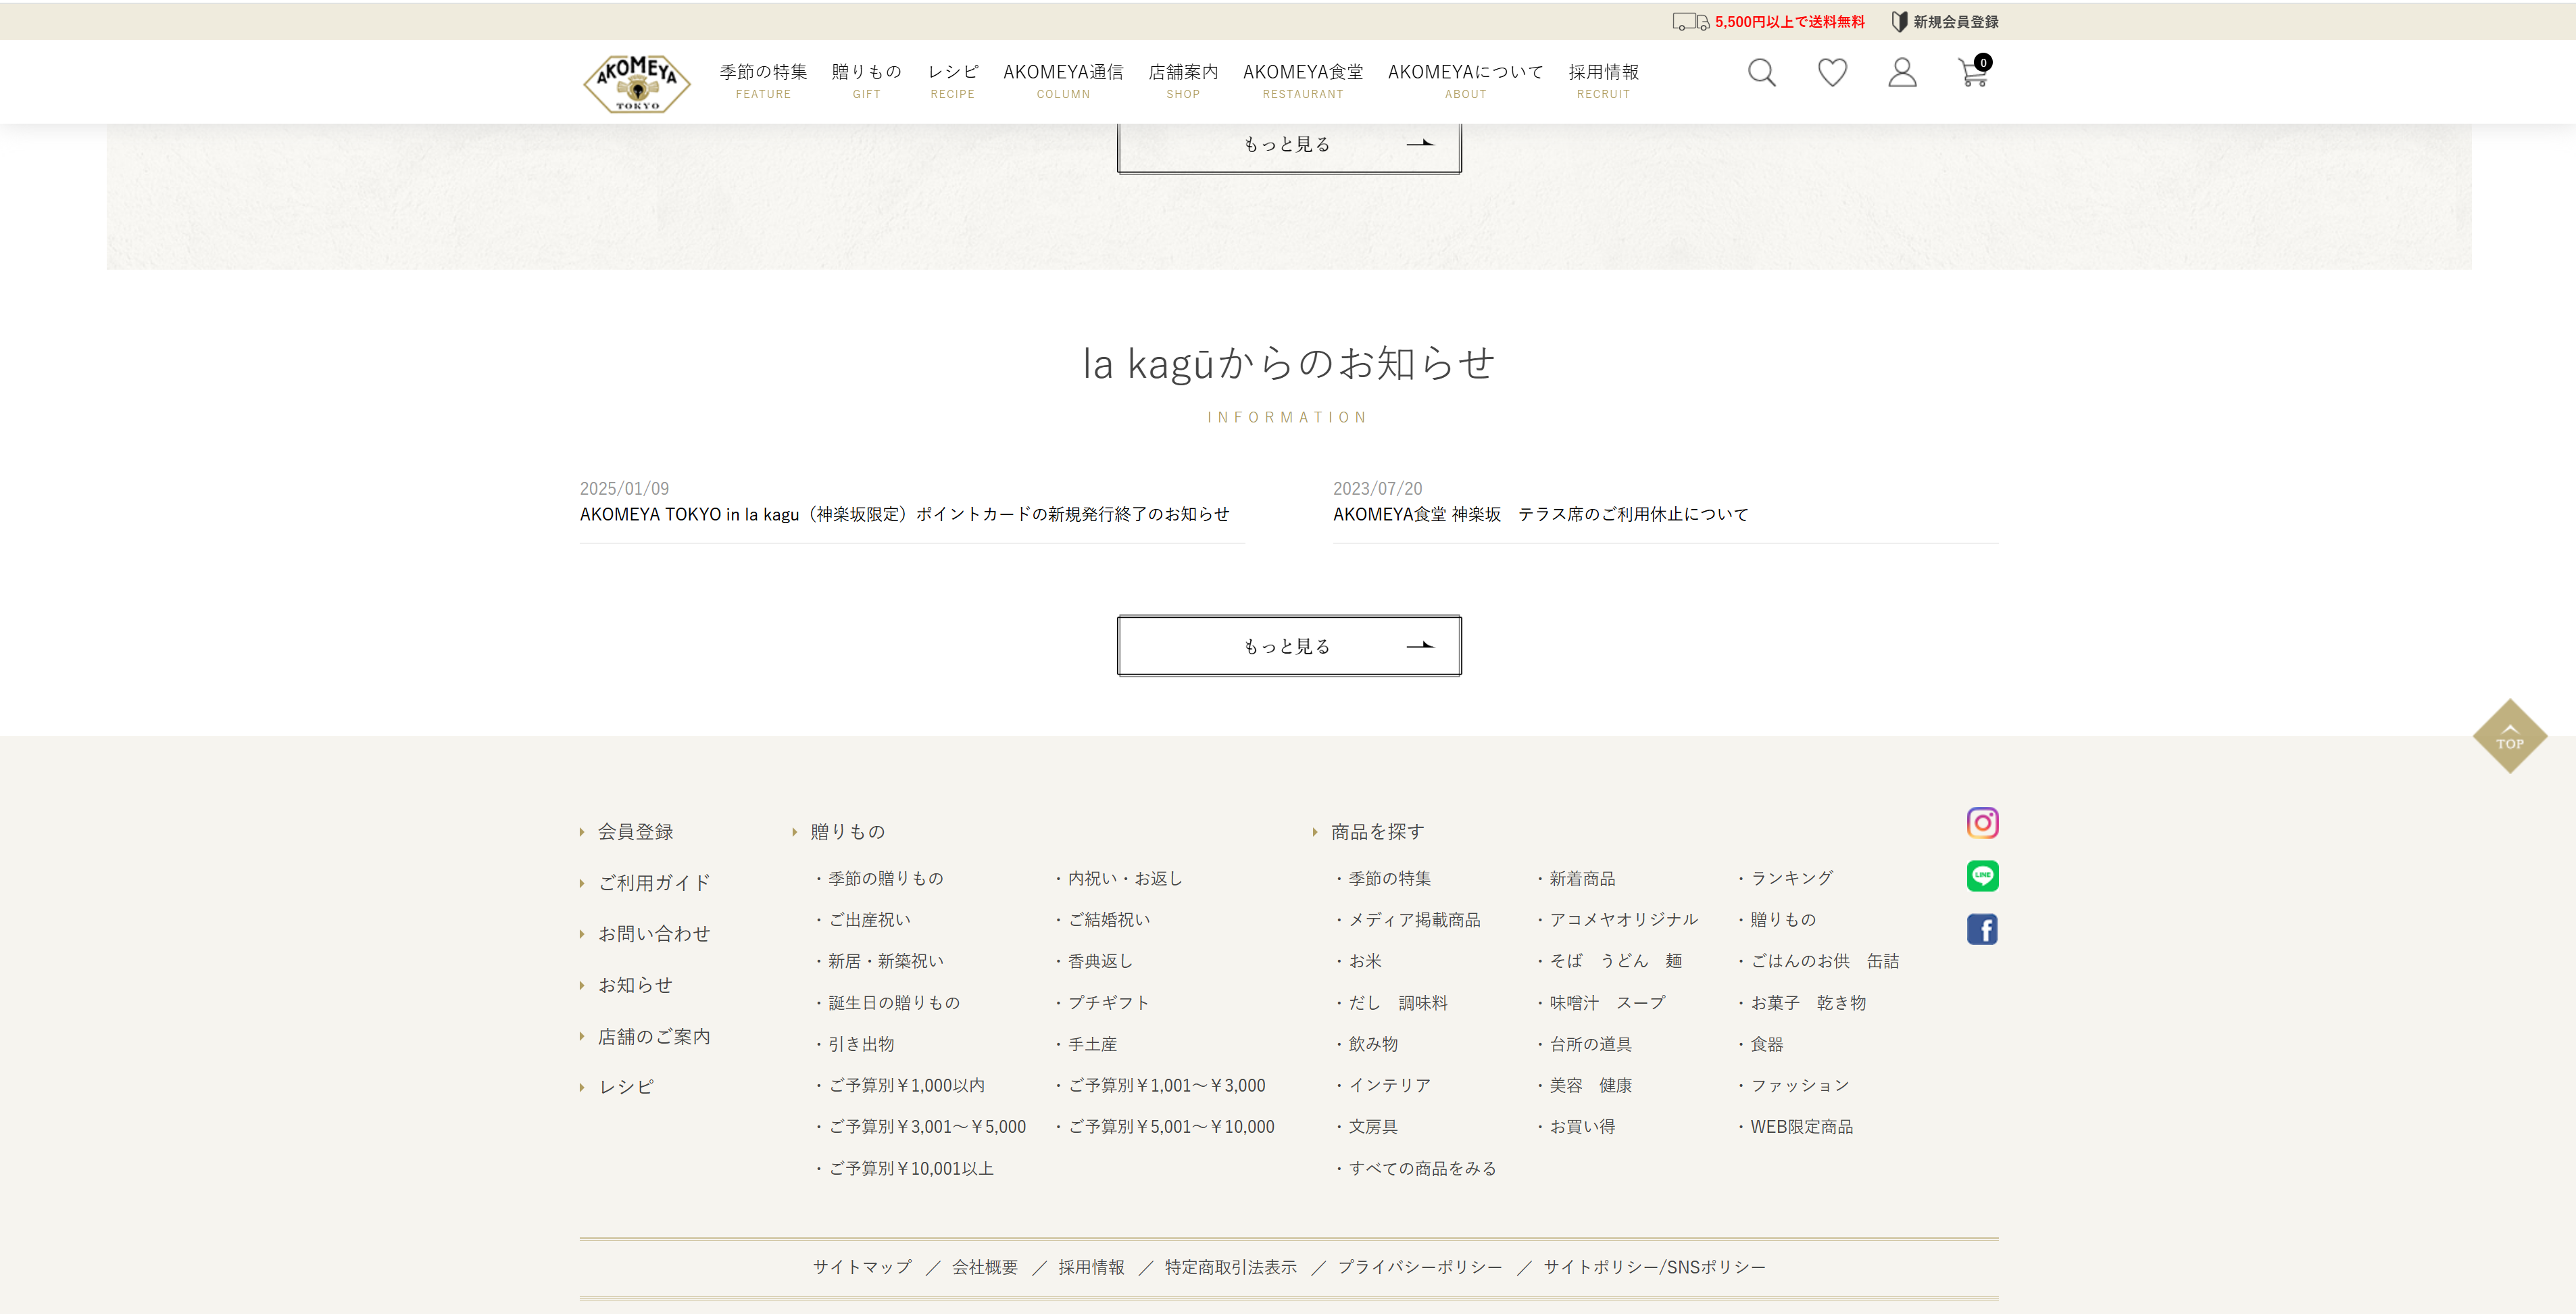Click 特定商取引法表示 in bottom bar
This screenshot has width=2576, height=1314.
(x=1230, y=1267)
